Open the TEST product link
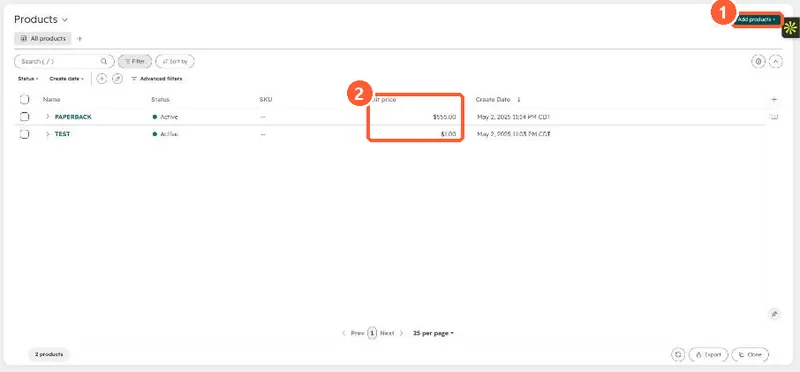 [x=62, y=134]
